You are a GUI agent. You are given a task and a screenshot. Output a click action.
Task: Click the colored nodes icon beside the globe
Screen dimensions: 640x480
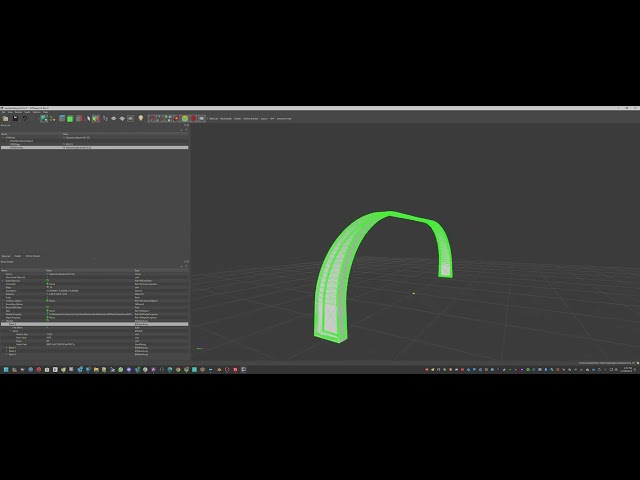[52, 118]
